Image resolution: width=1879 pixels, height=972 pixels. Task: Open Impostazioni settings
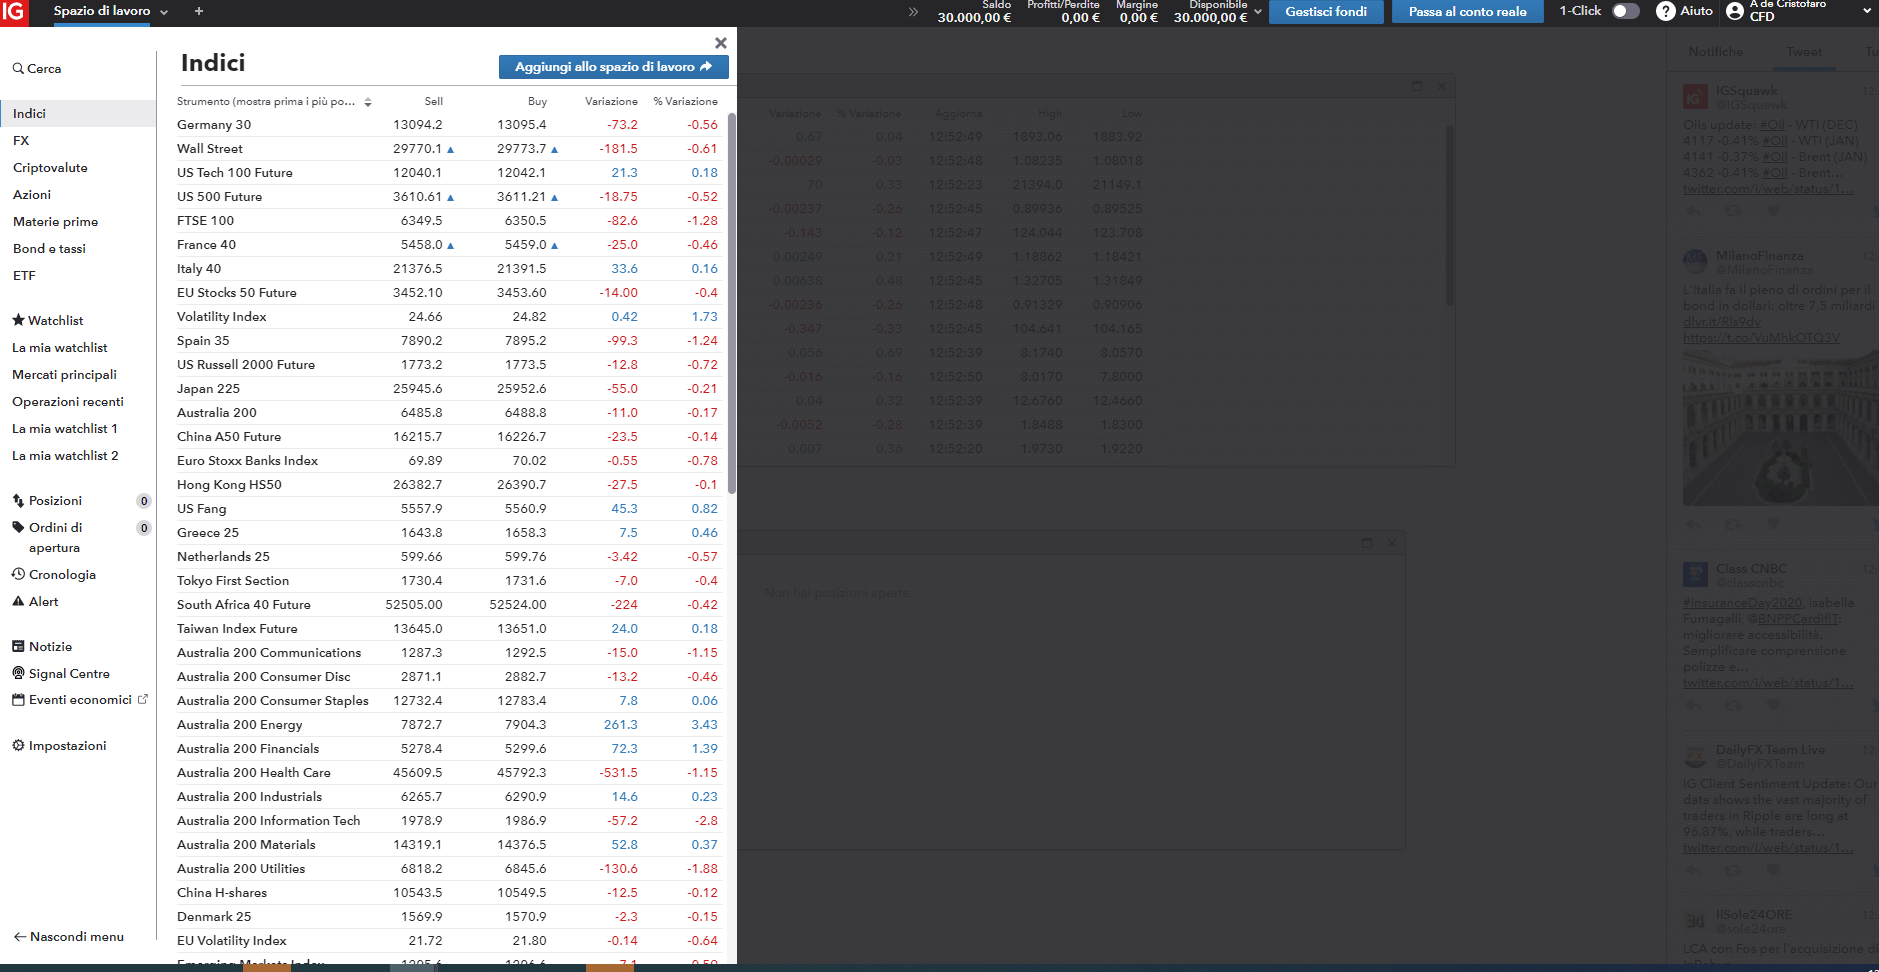(x=59, y=746)
